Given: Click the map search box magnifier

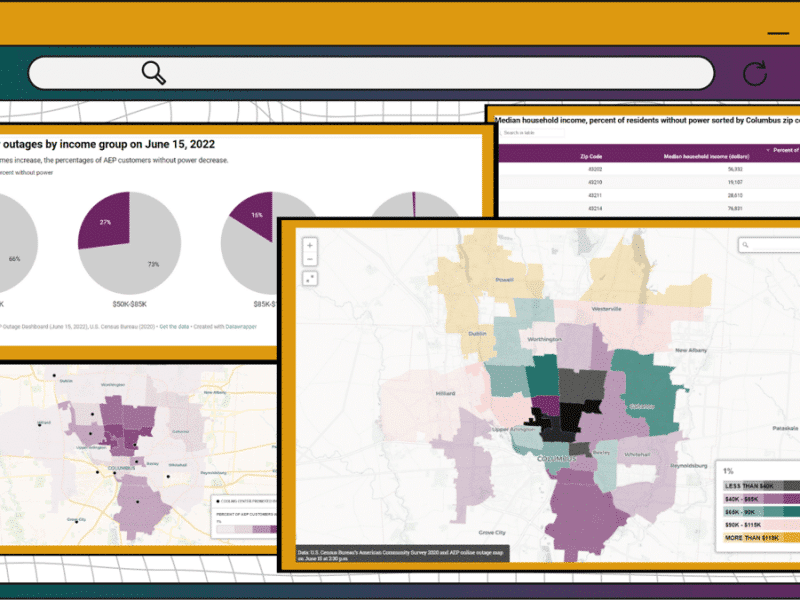Looking at the screenshot, I should pyautogui.click(x=748, y=245).
